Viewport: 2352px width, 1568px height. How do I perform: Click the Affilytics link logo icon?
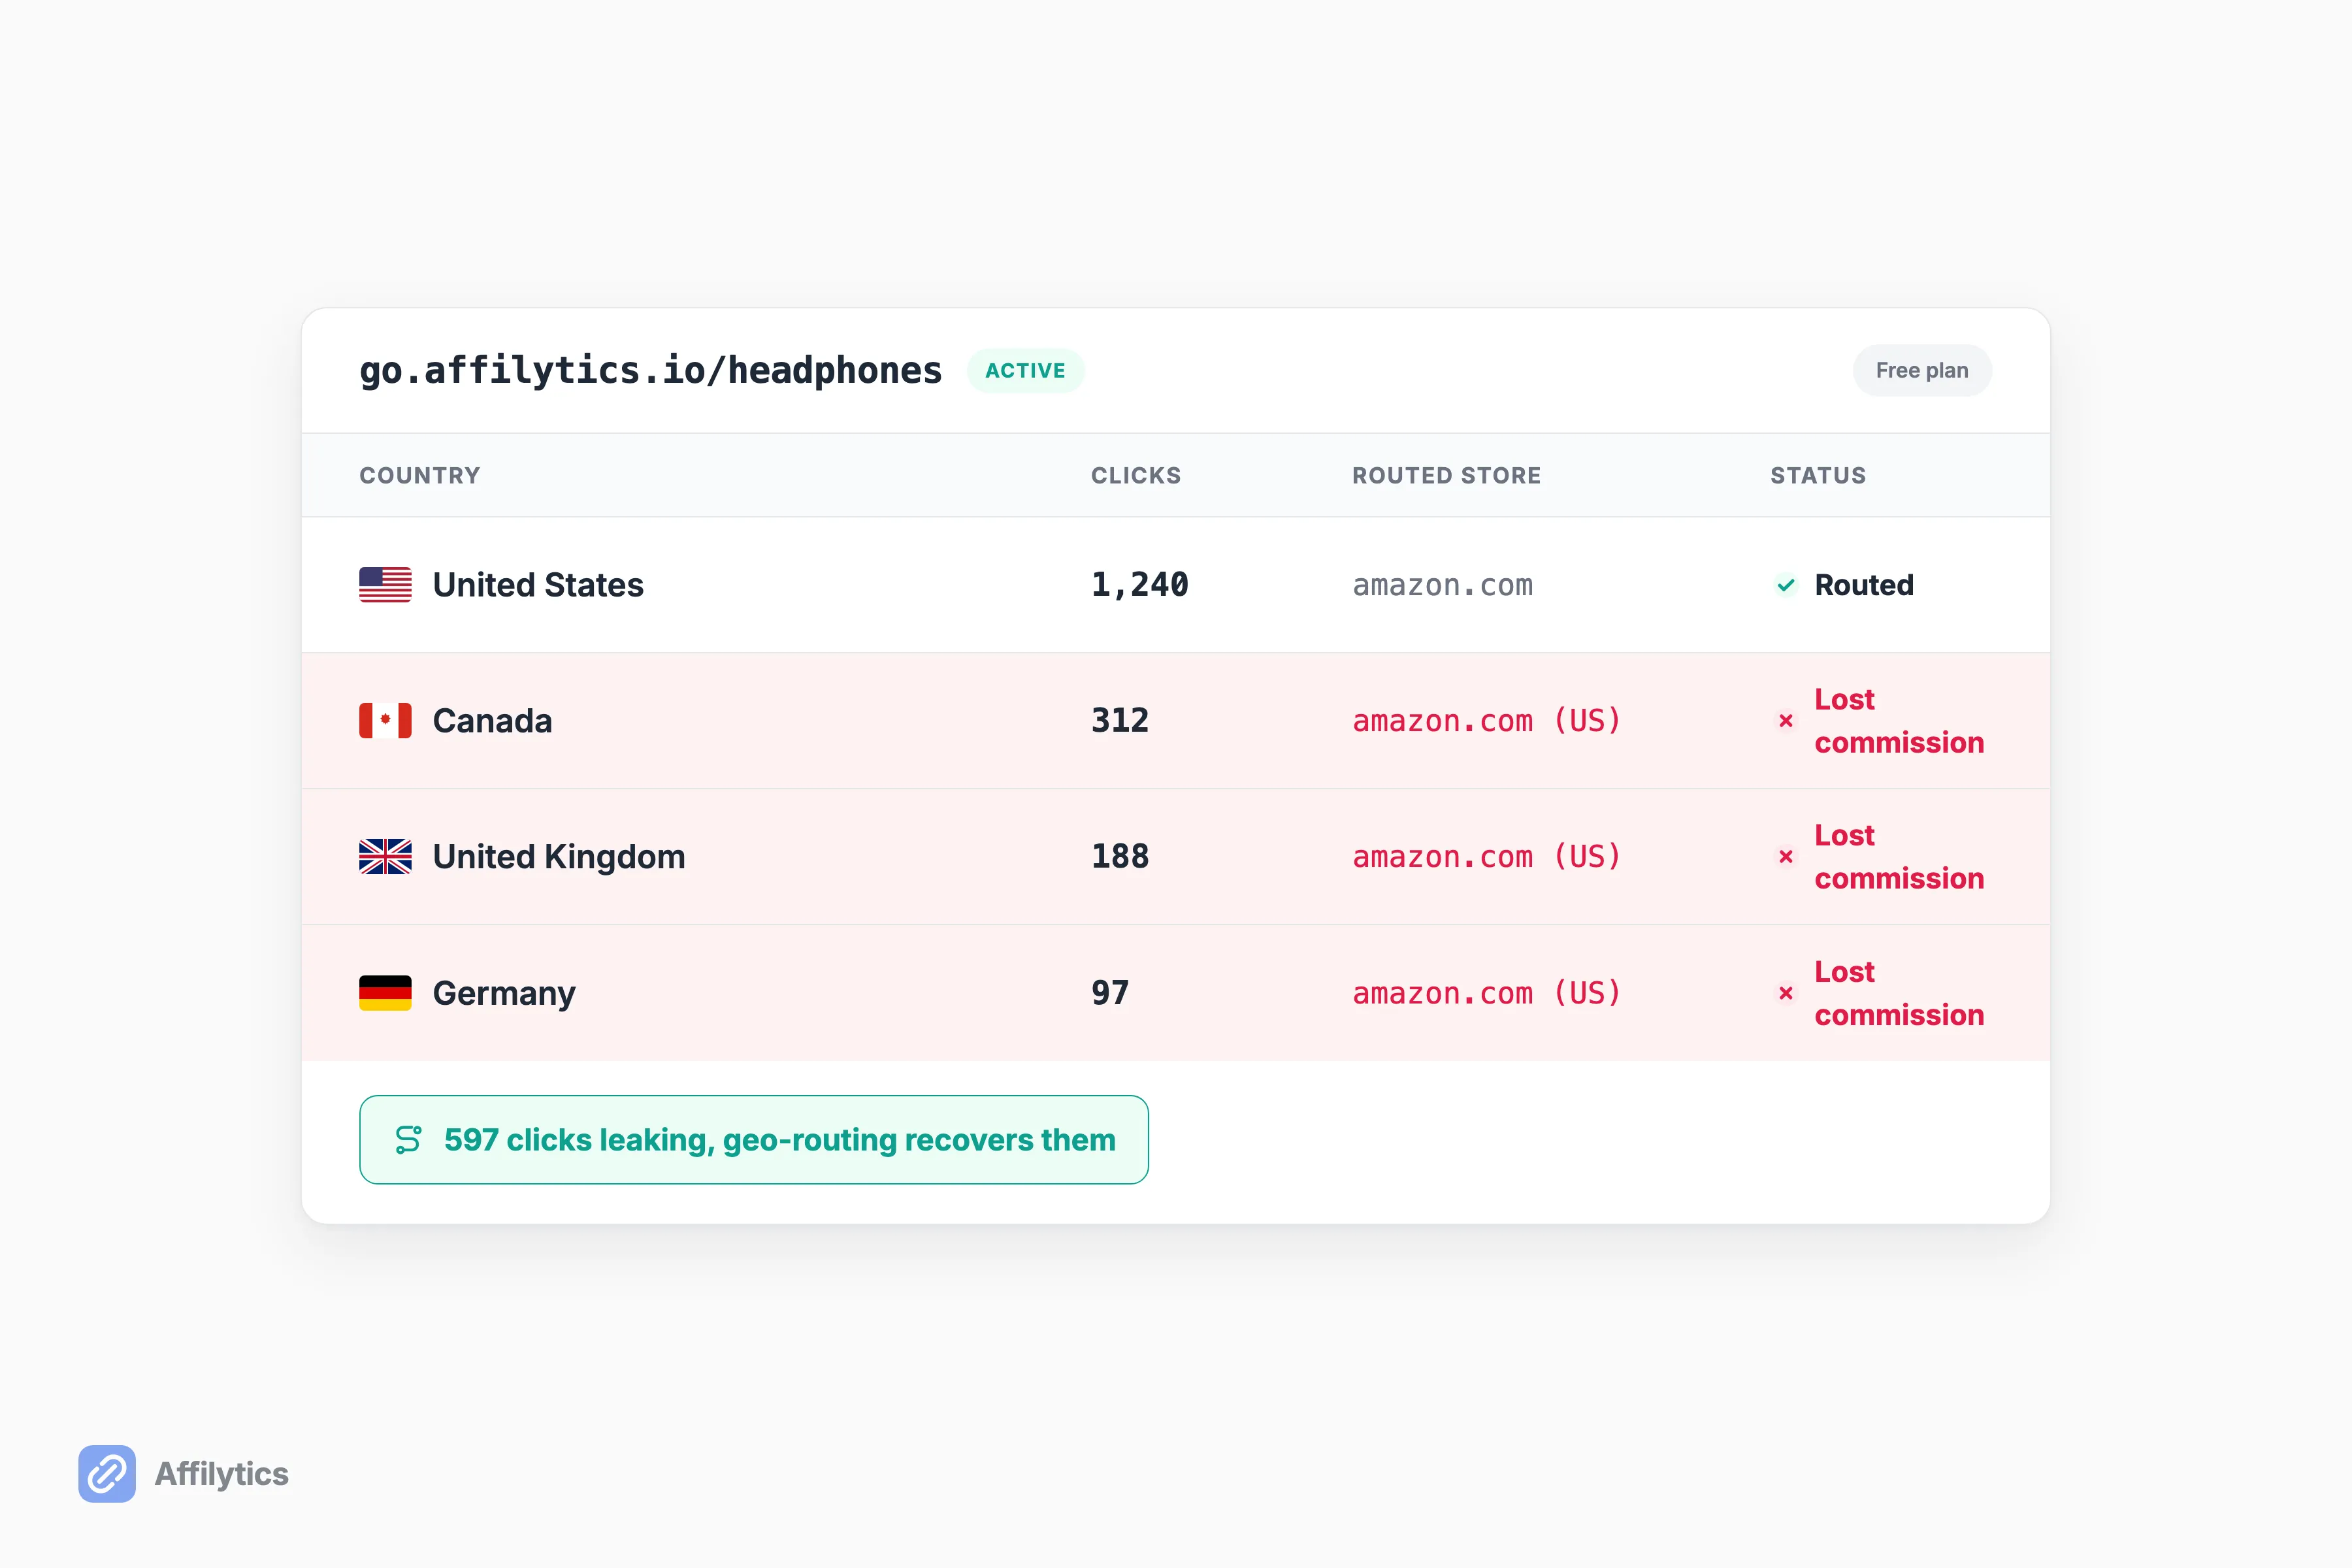[x=107, y=1474]
